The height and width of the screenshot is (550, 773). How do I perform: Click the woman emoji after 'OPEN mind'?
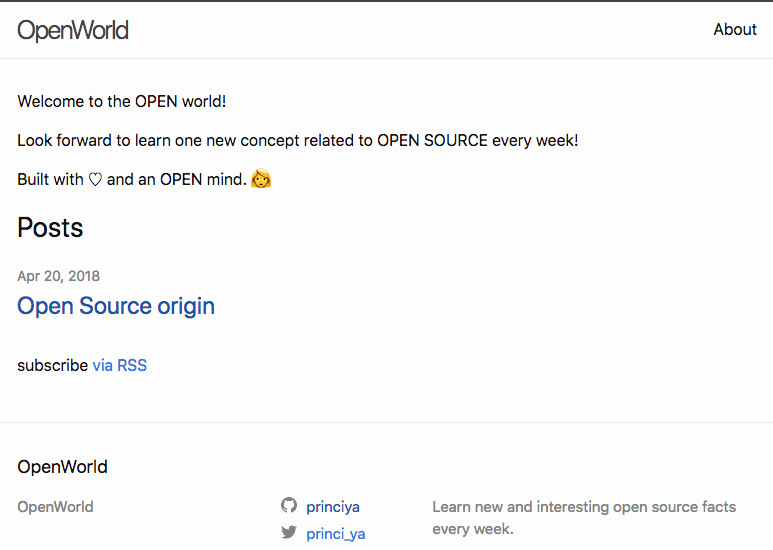261,180
